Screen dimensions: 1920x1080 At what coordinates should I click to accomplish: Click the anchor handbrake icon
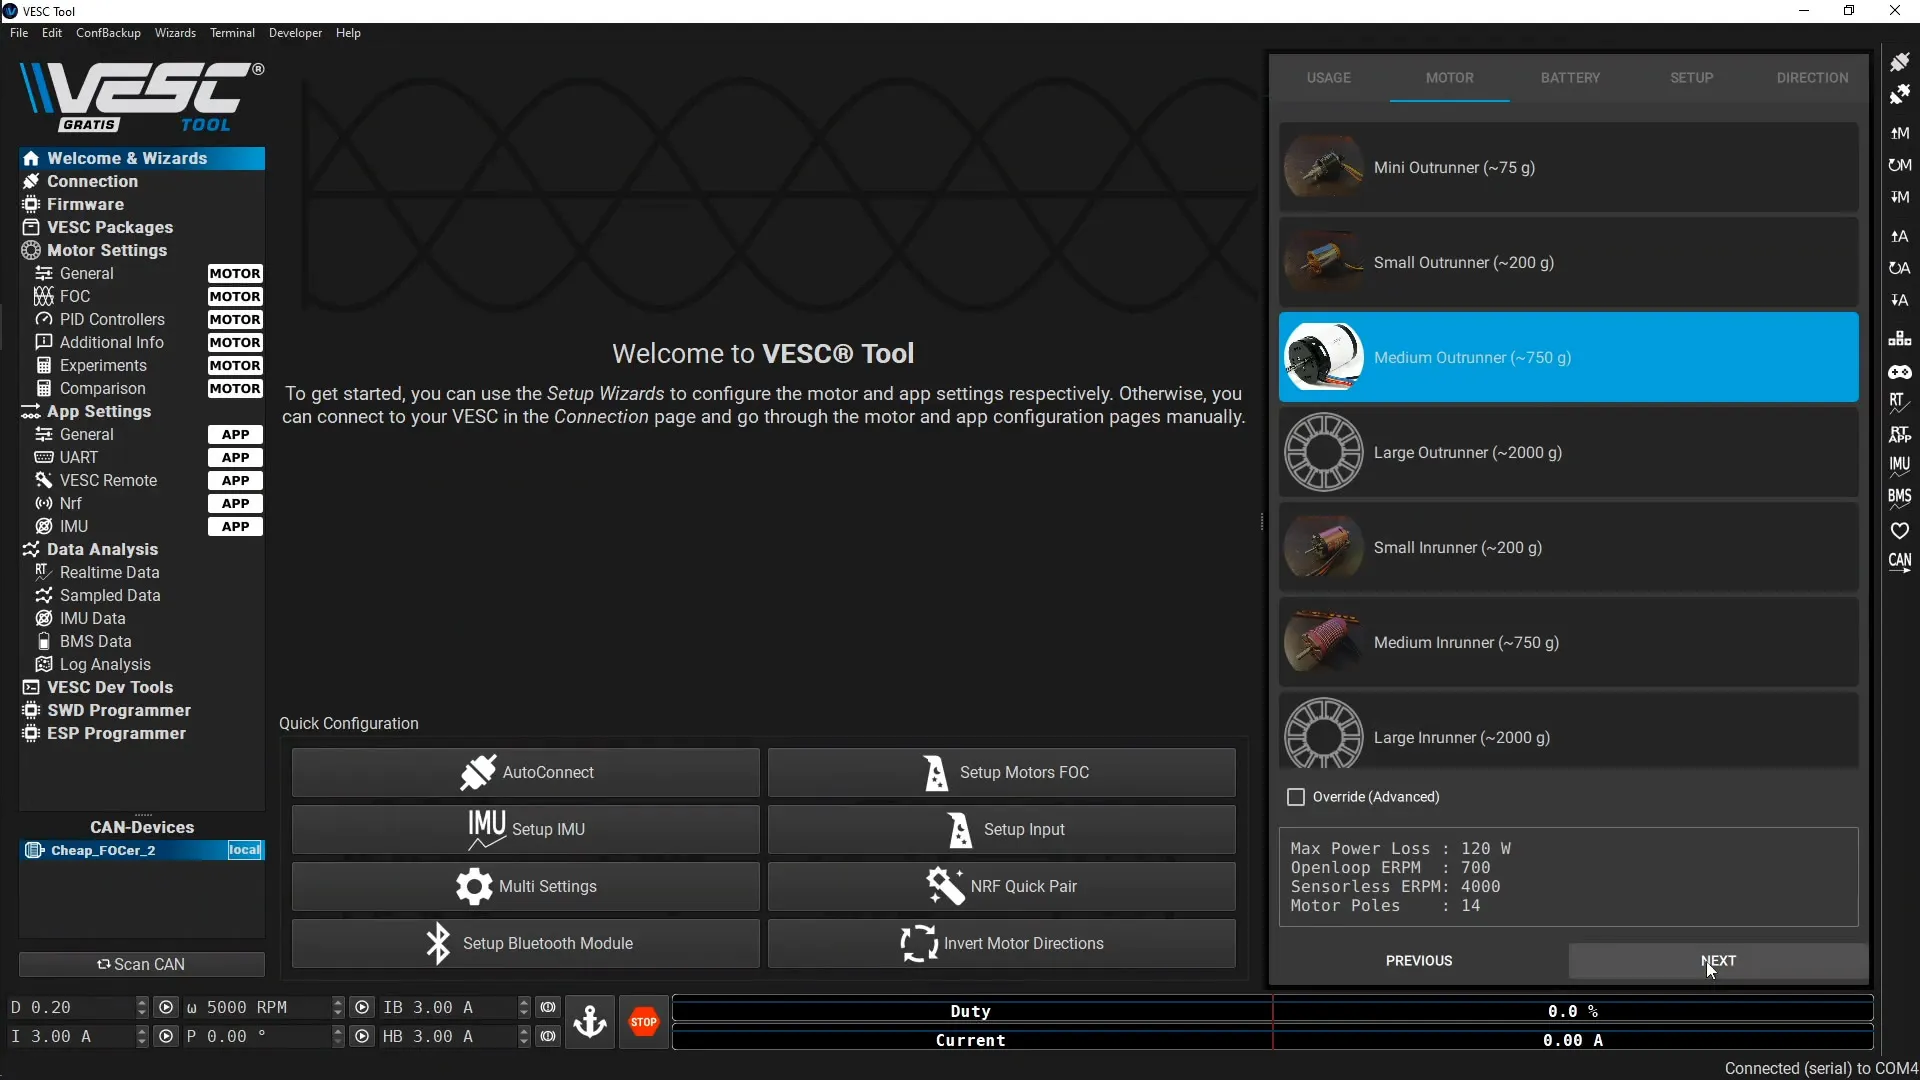click(x=590, y=1021)
